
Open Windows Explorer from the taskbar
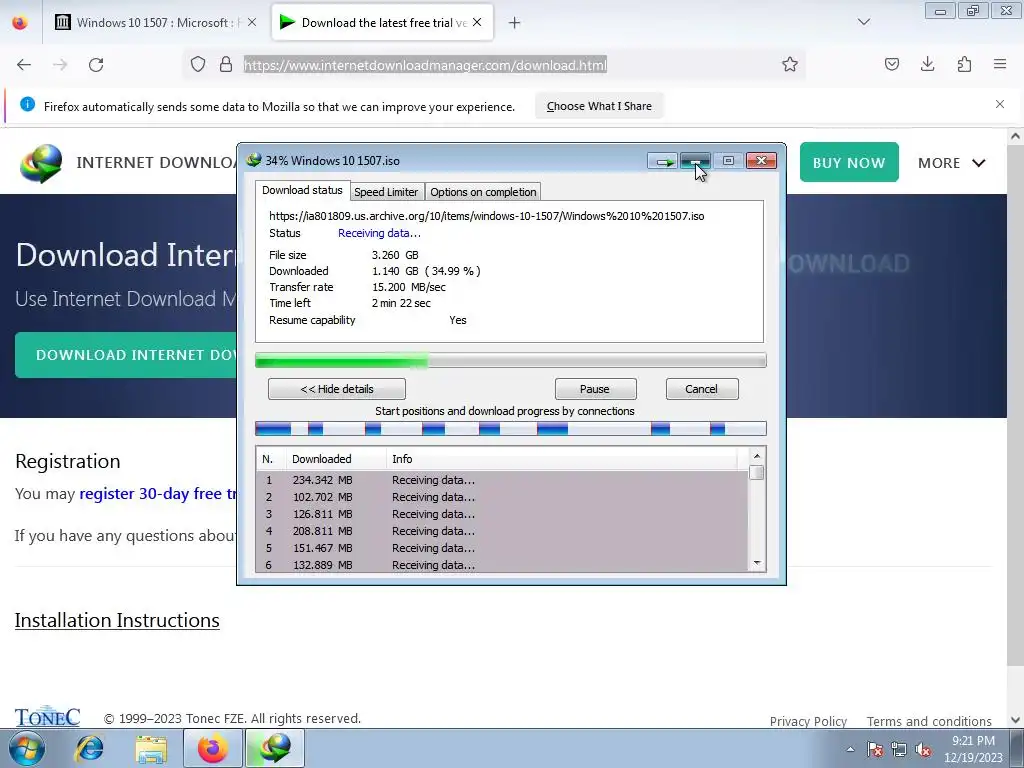[x=151, y=748]
